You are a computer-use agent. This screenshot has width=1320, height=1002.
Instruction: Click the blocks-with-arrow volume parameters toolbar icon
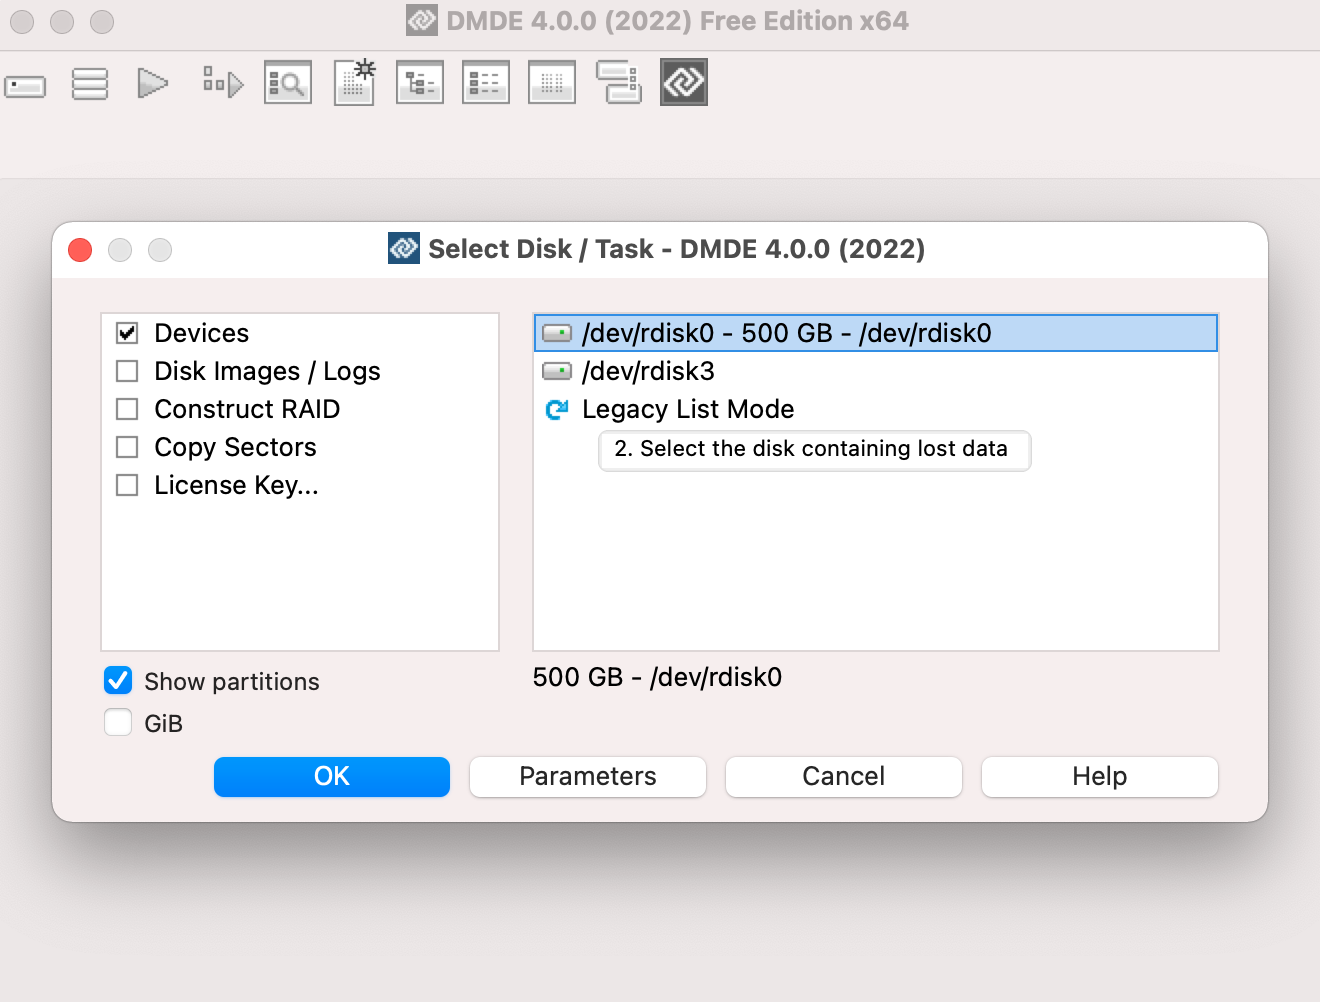pyautogui.click(x=223, y=82)
